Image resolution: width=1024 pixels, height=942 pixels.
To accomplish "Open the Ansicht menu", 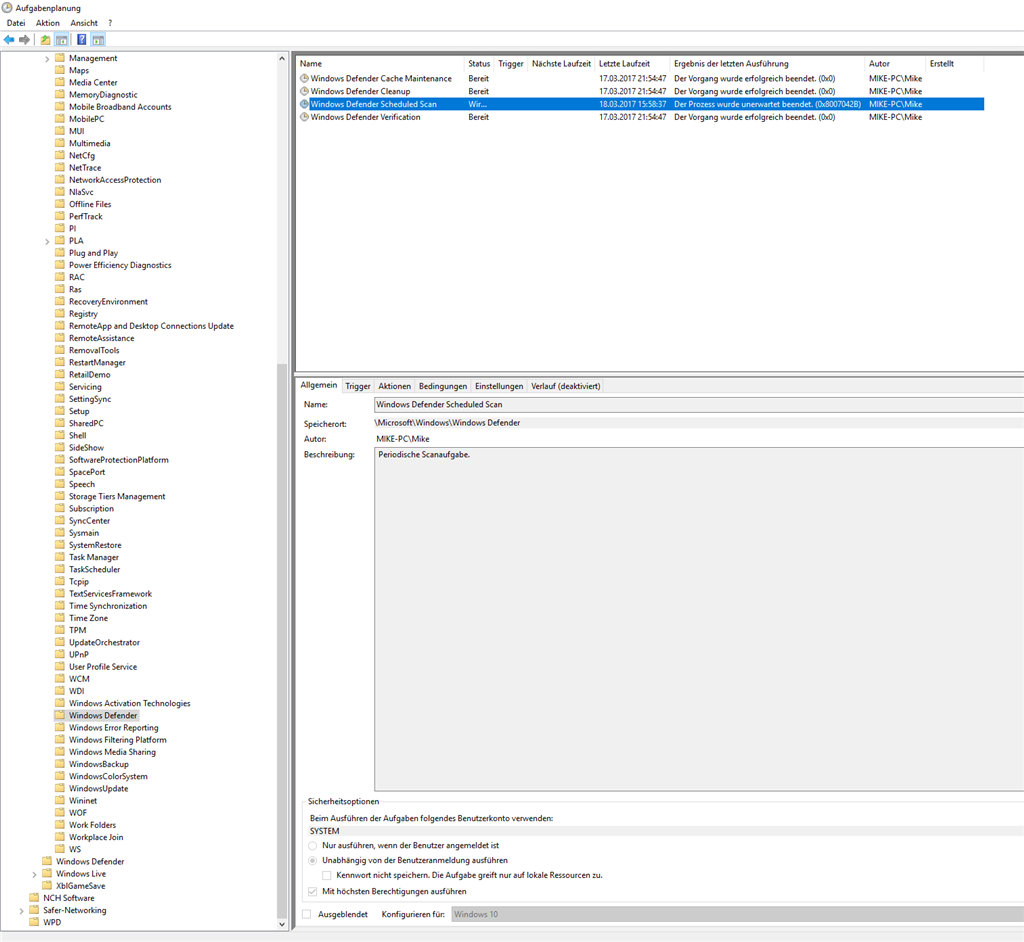I will click(84, 23).
